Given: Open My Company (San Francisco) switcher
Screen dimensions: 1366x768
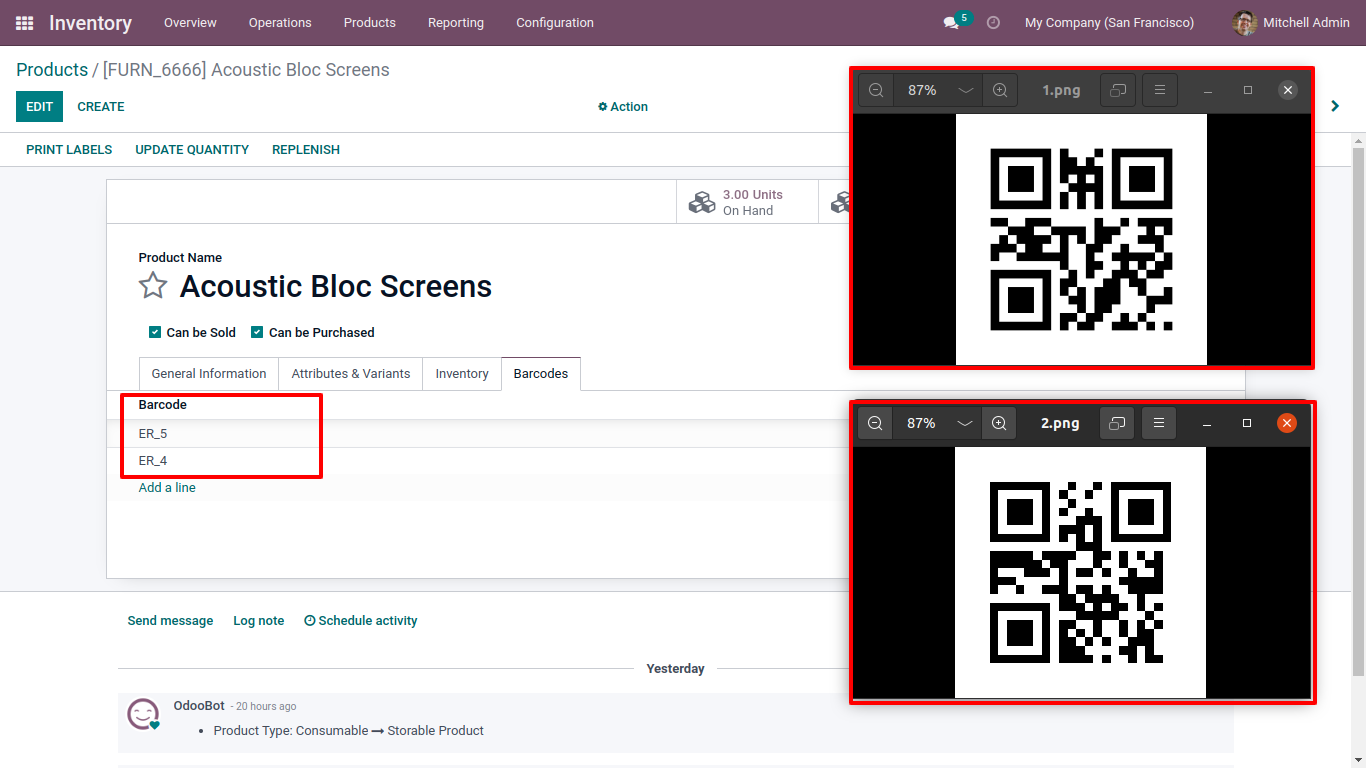Looking at the screenshot, I should (x=1109, y=22).
